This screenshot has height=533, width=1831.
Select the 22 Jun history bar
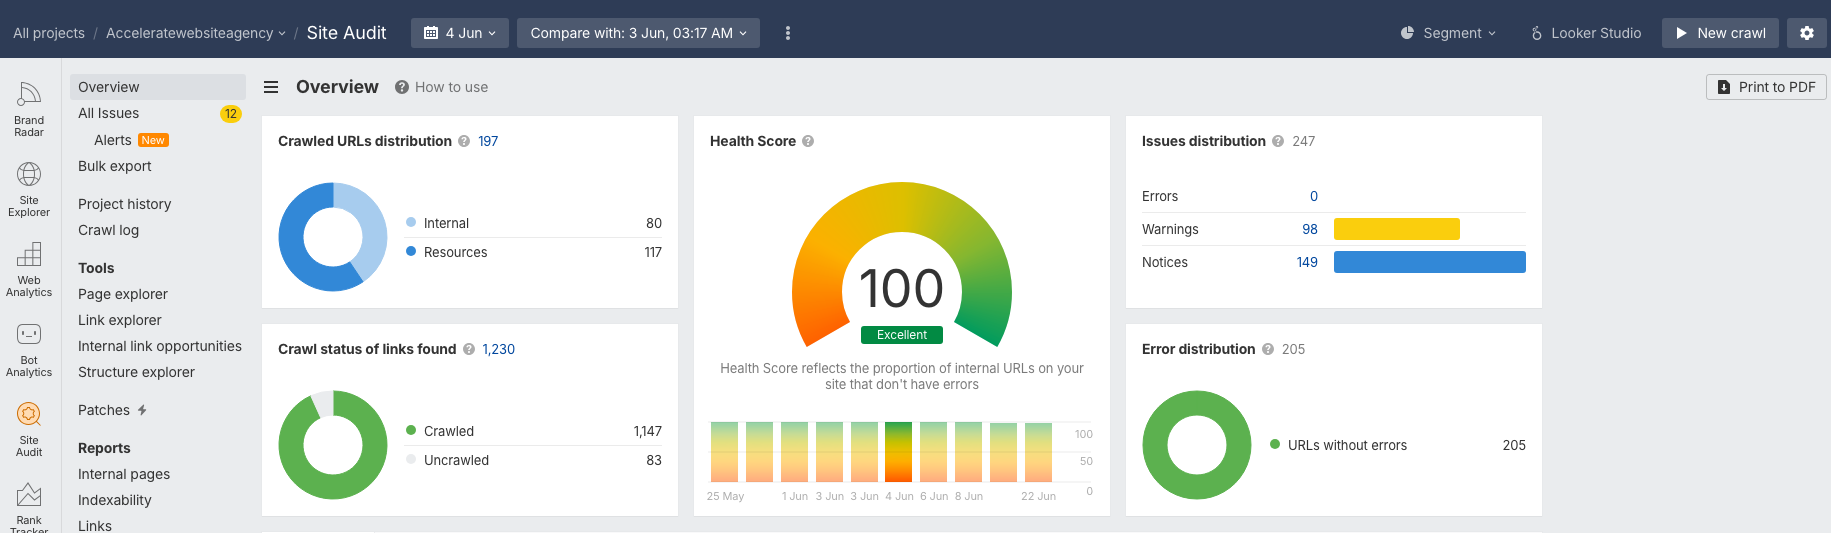1039,452
